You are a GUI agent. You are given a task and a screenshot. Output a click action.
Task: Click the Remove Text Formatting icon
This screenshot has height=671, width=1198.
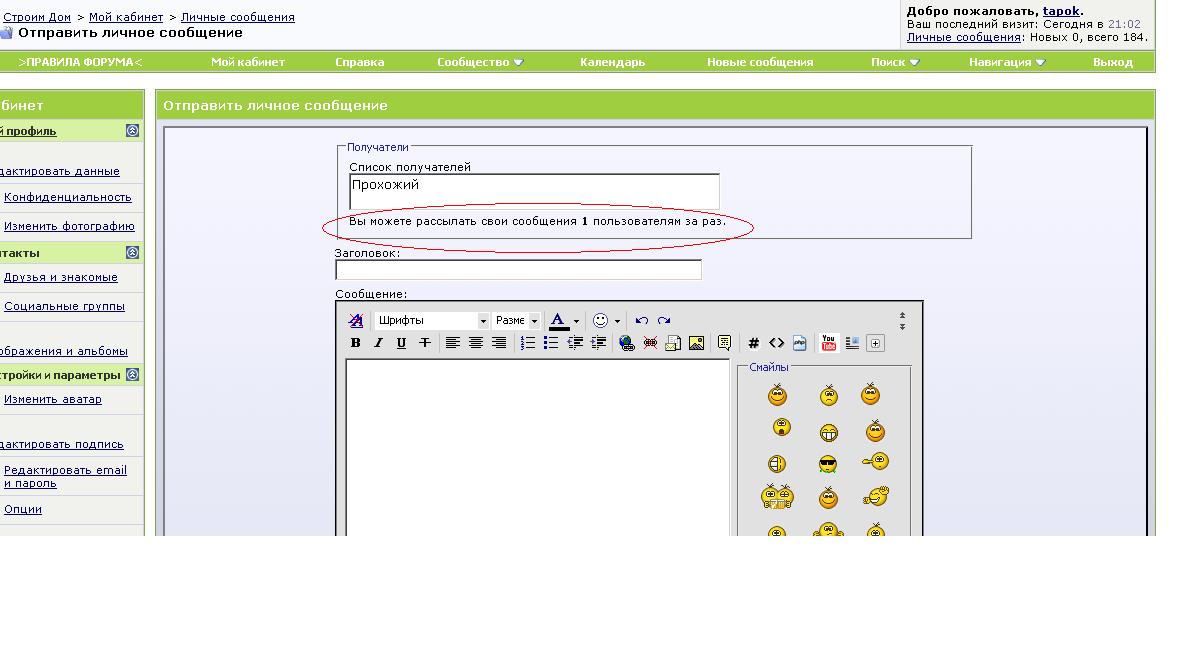[x=355, y=320]
